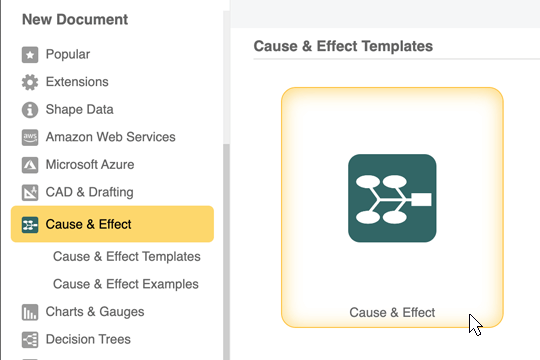Click the Charts & Gauges bar icon
This screenshot has height=360, width=540.
point(30,312)
